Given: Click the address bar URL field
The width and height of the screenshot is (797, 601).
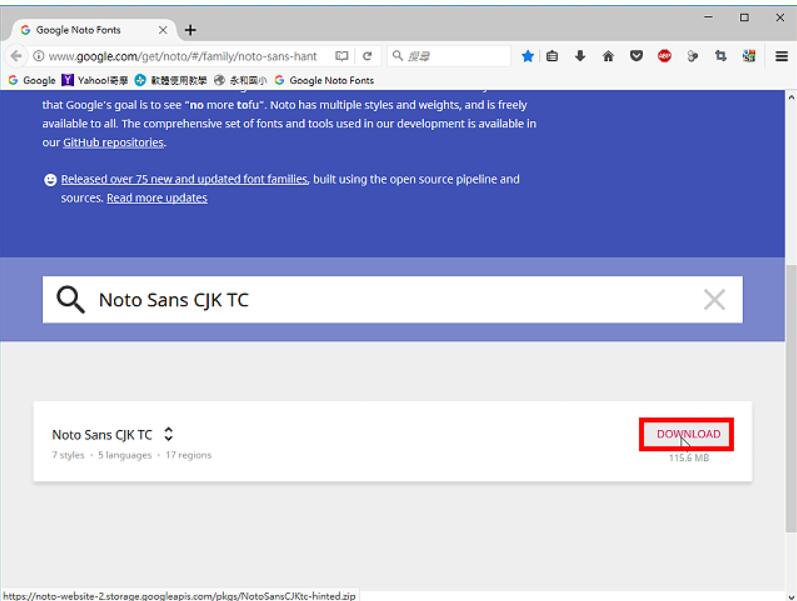Looking at the screenshot, I should (x=183, y=56).
